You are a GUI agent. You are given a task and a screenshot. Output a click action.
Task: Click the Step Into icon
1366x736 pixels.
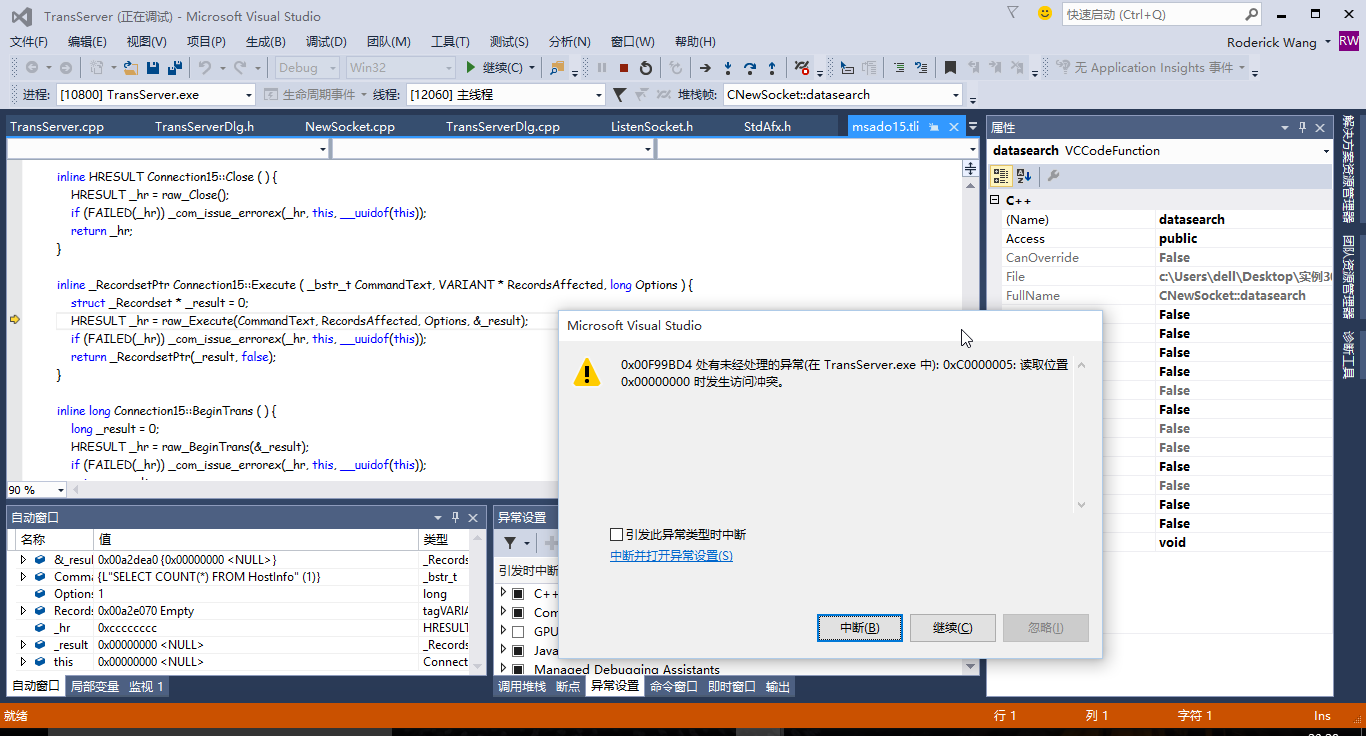tap(728, 68)
